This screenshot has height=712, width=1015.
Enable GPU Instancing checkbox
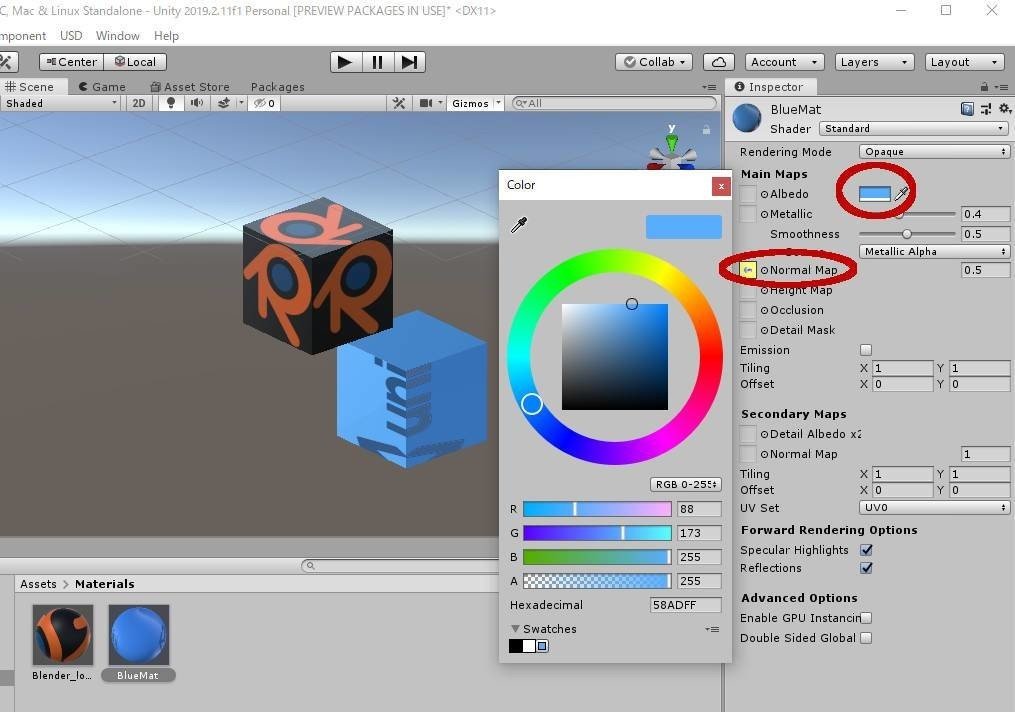tap(866, 618)
